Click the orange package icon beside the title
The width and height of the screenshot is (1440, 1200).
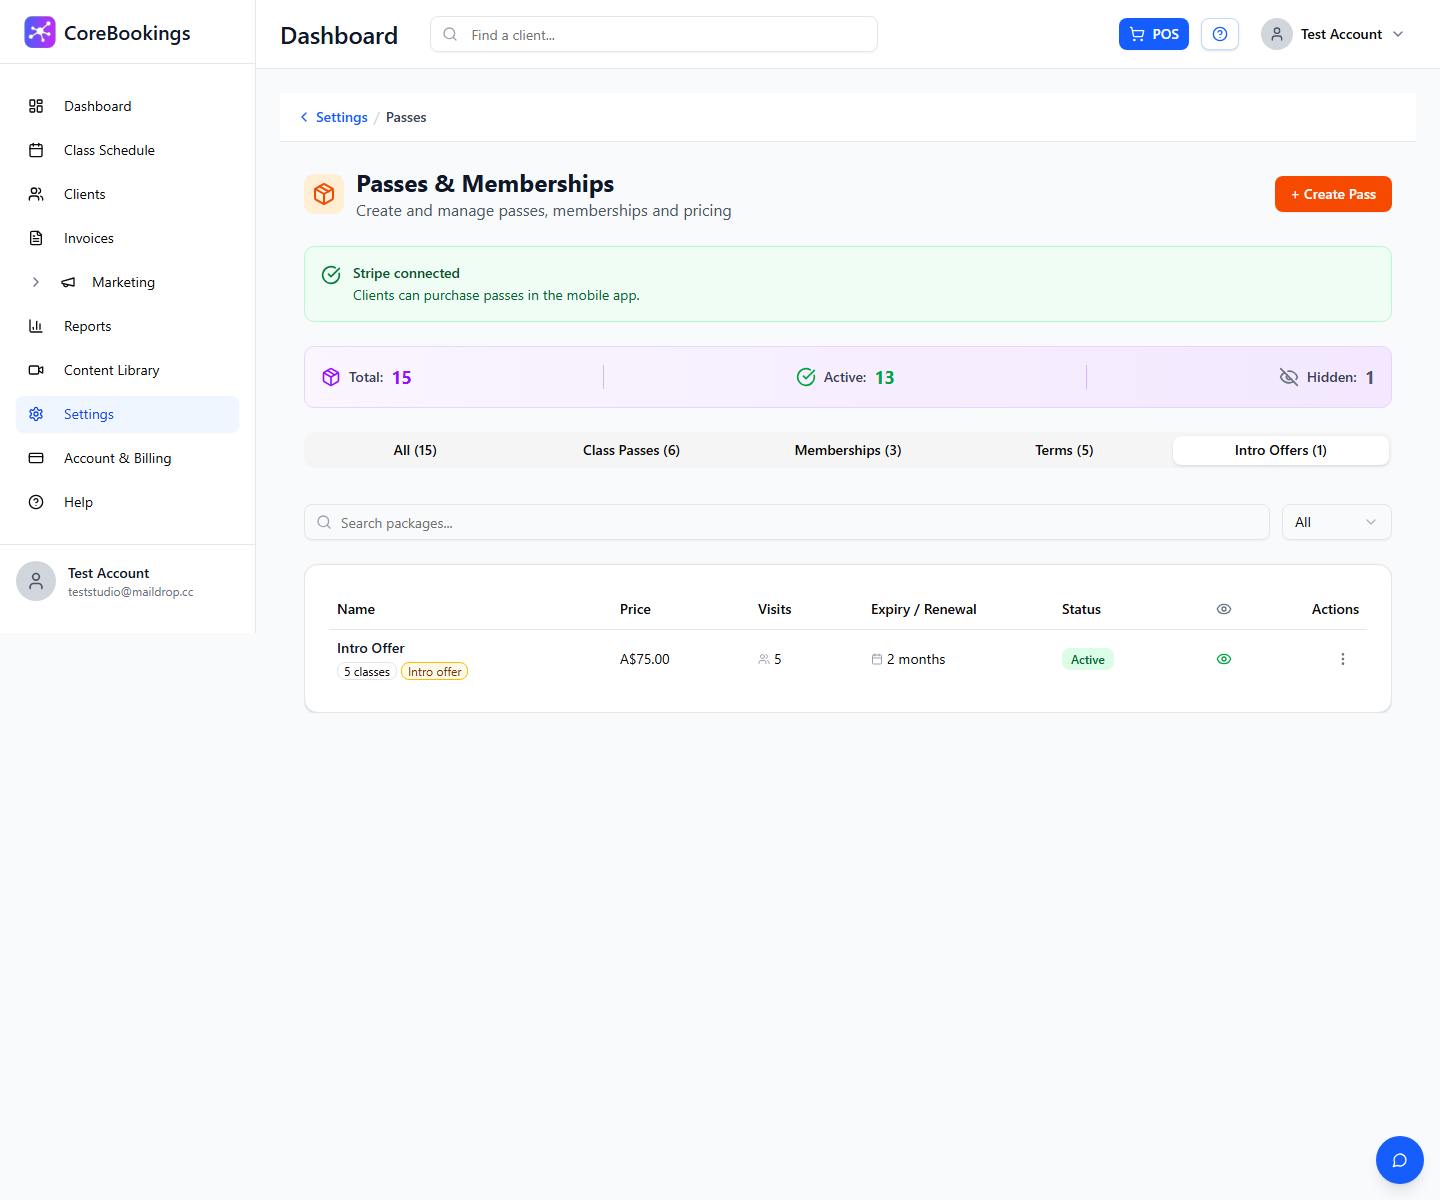324,194
